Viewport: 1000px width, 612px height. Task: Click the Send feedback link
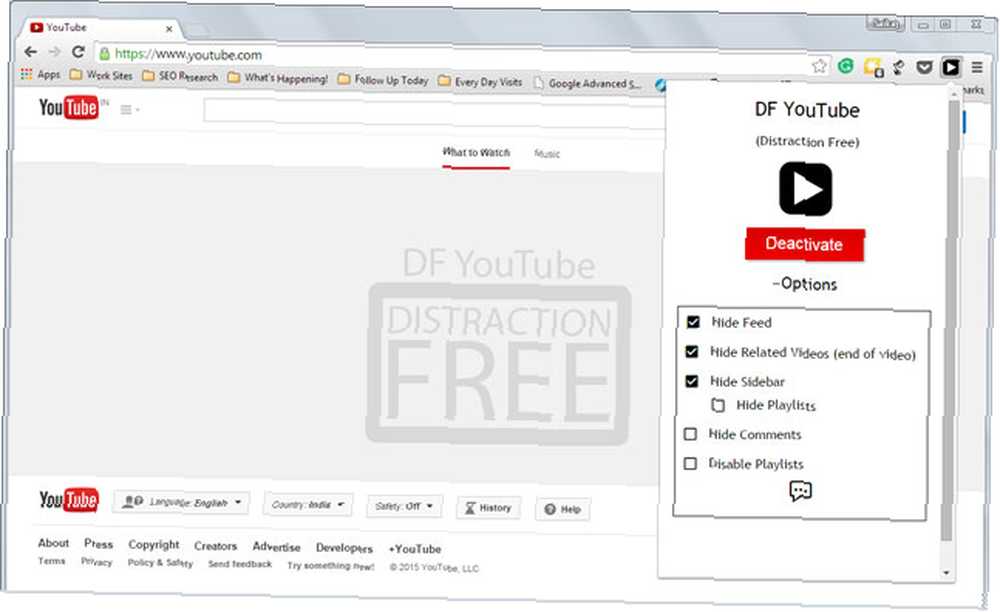240,564
